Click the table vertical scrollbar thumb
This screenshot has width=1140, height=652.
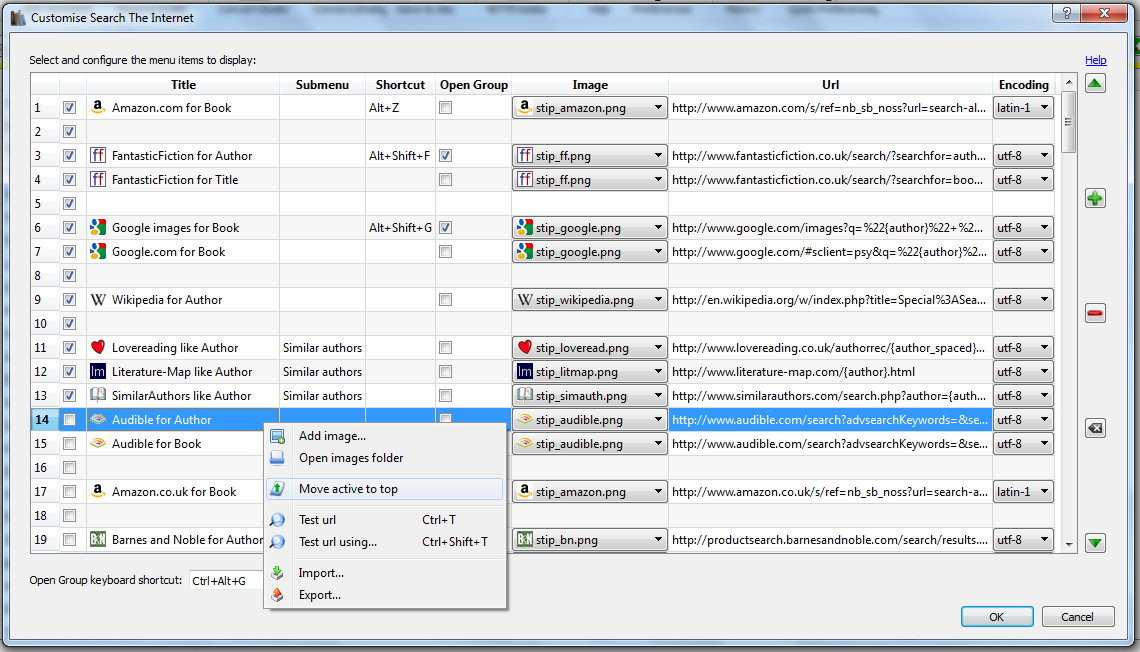[1068, 122]
